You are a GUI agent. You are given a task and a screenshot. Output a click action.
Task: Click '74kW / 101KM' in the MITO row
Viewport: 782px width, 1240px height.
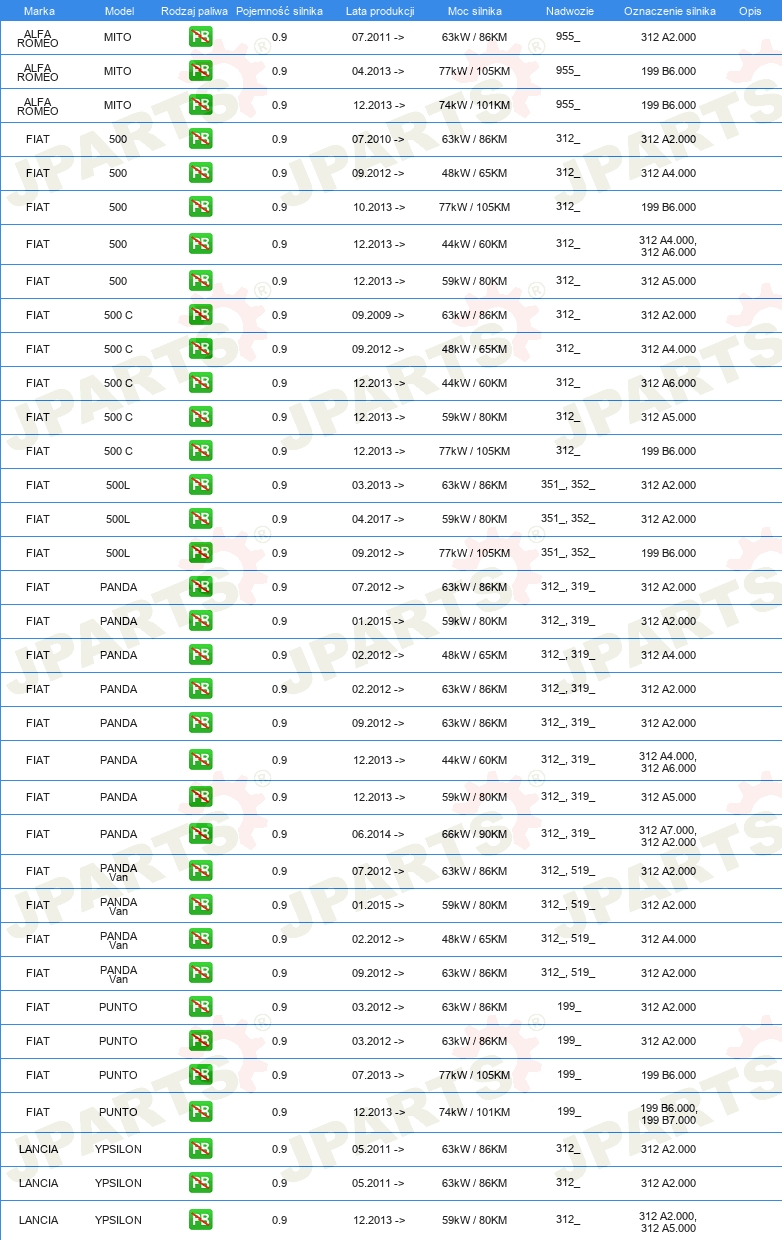coord(474,105)
